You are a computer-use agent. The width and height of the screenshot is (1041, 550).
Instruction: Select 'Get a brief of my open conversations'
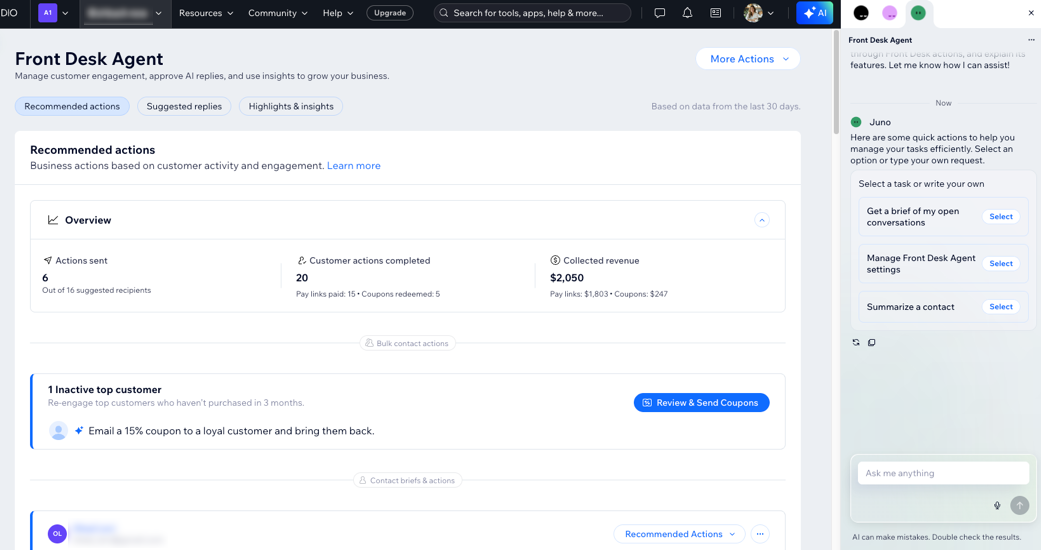[1001, 217]
